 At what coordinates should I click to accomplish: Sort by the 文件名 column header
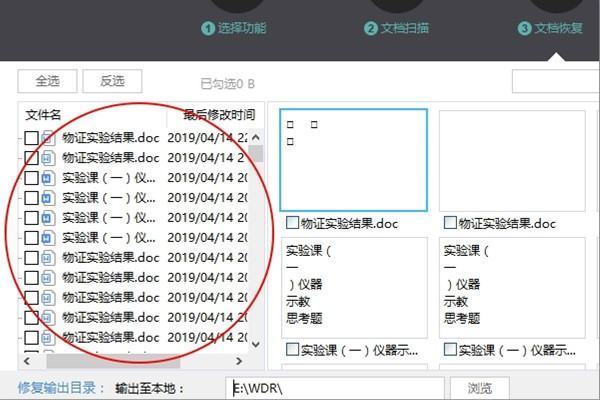(x=43, y=114)
